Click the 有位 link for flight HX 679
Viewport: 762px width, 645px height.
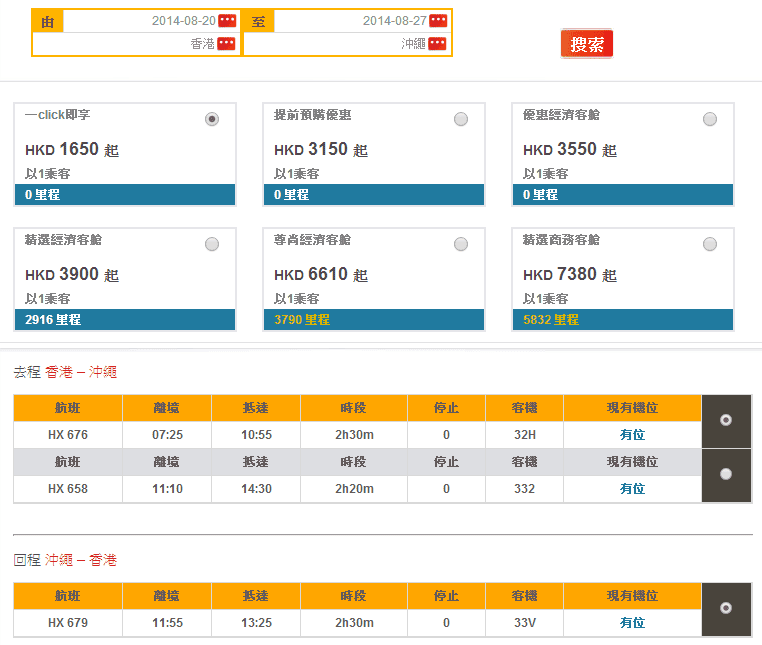coord(632,623)
